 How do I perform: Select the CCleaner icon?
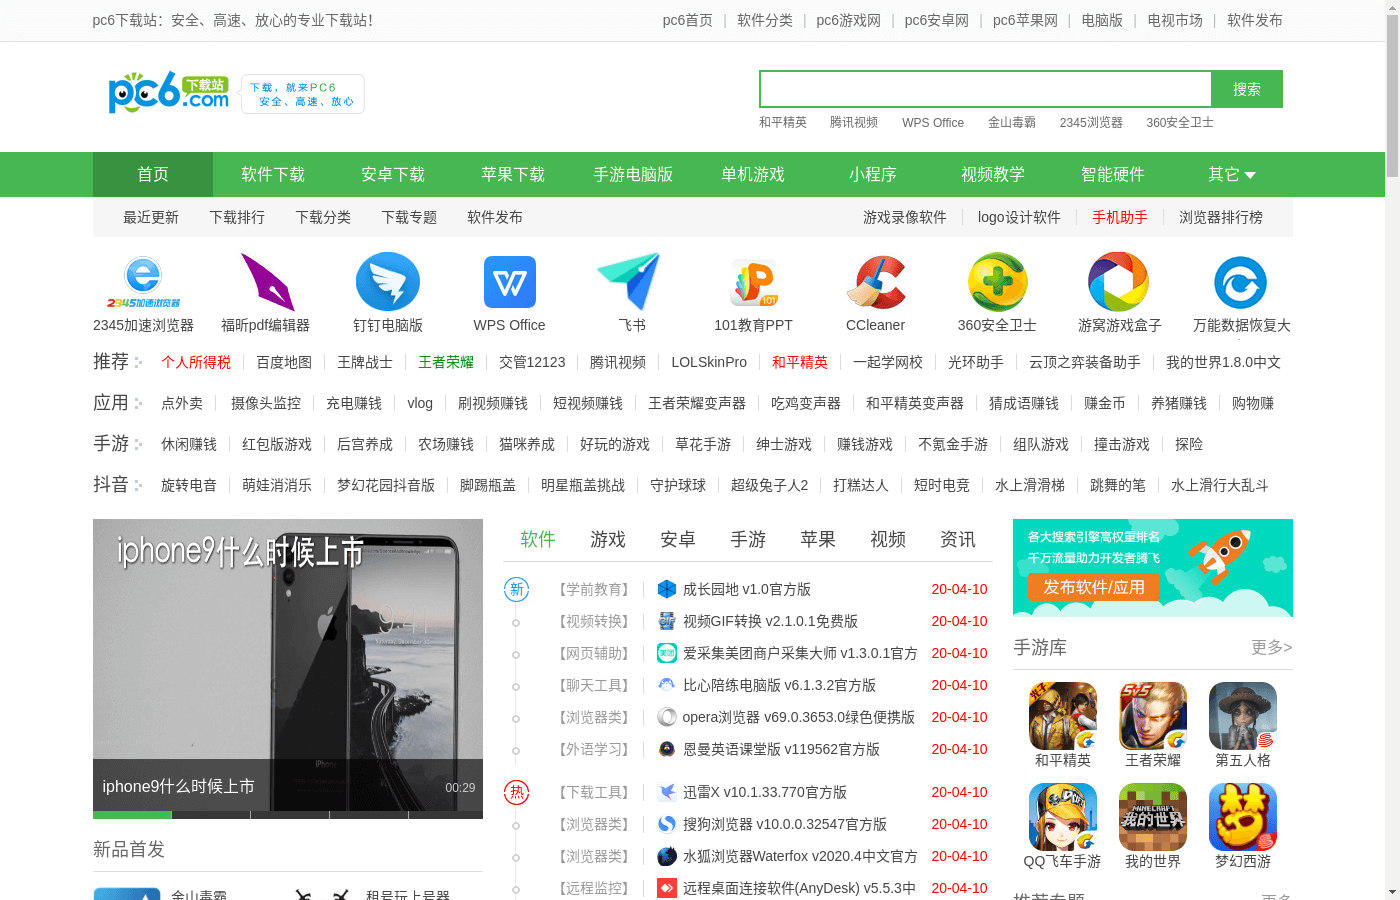tap(876, 282)
